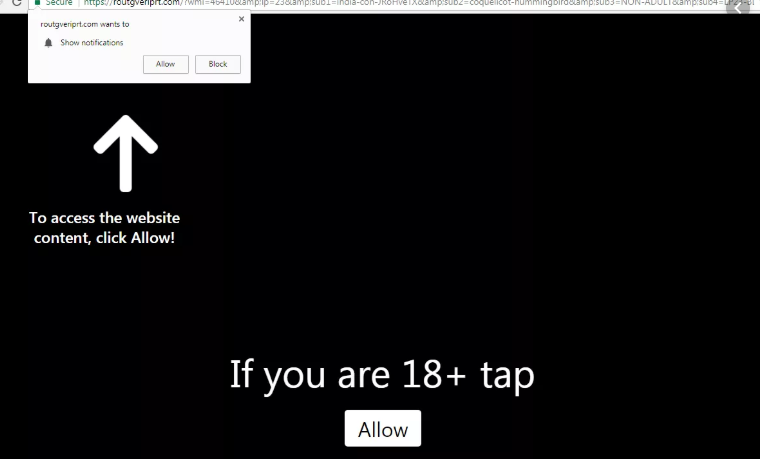The image size is (760, 459).
Task: Click Allow in the notification permission popup
Action: [x=166, y=64]
